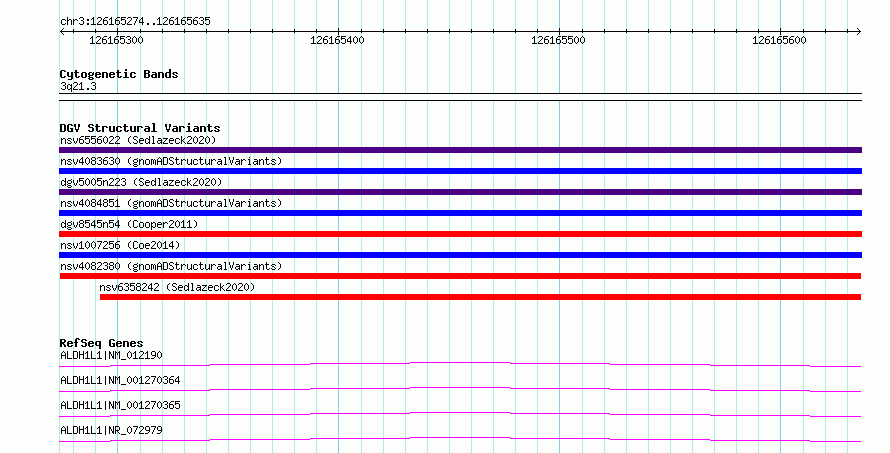The width and height of the screenshot is (890, 453).
Task: Click ruler position 126165500
Action: (x=558, y=40)
